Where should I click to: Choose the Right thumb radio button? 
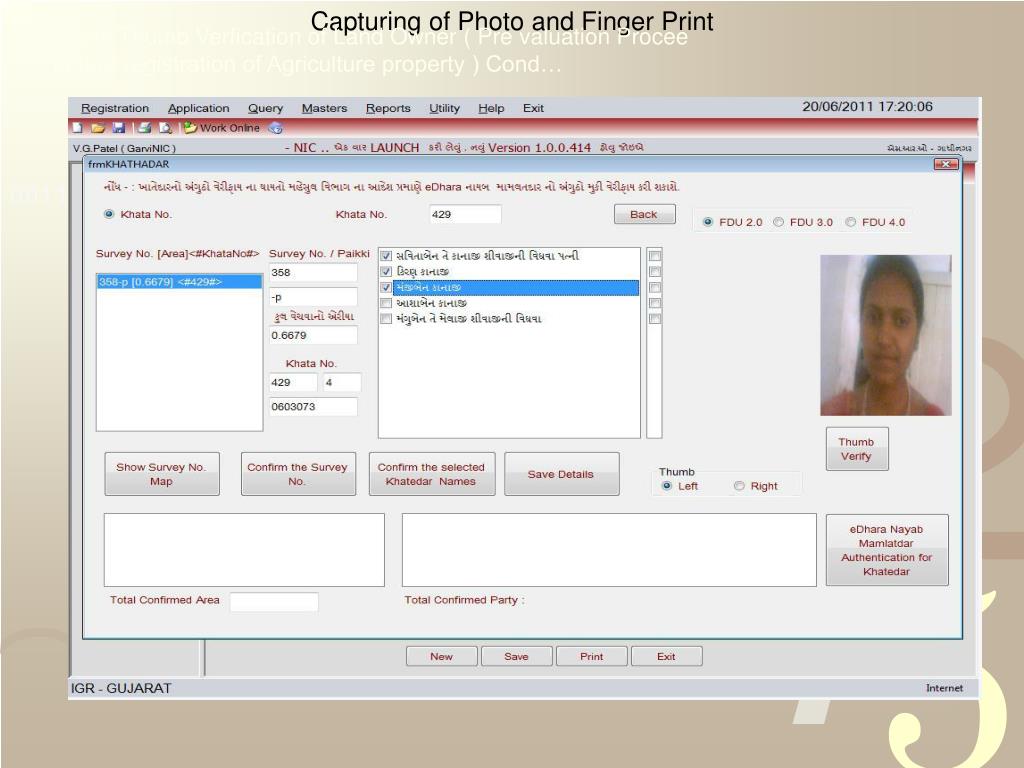pos(739,486)
